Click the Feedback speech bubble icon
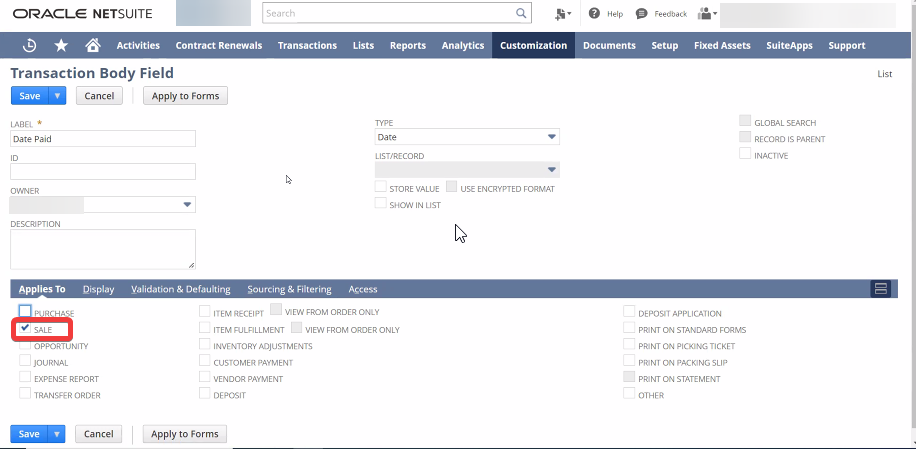Viewport: 916px width, 449px height. point(641,13)
